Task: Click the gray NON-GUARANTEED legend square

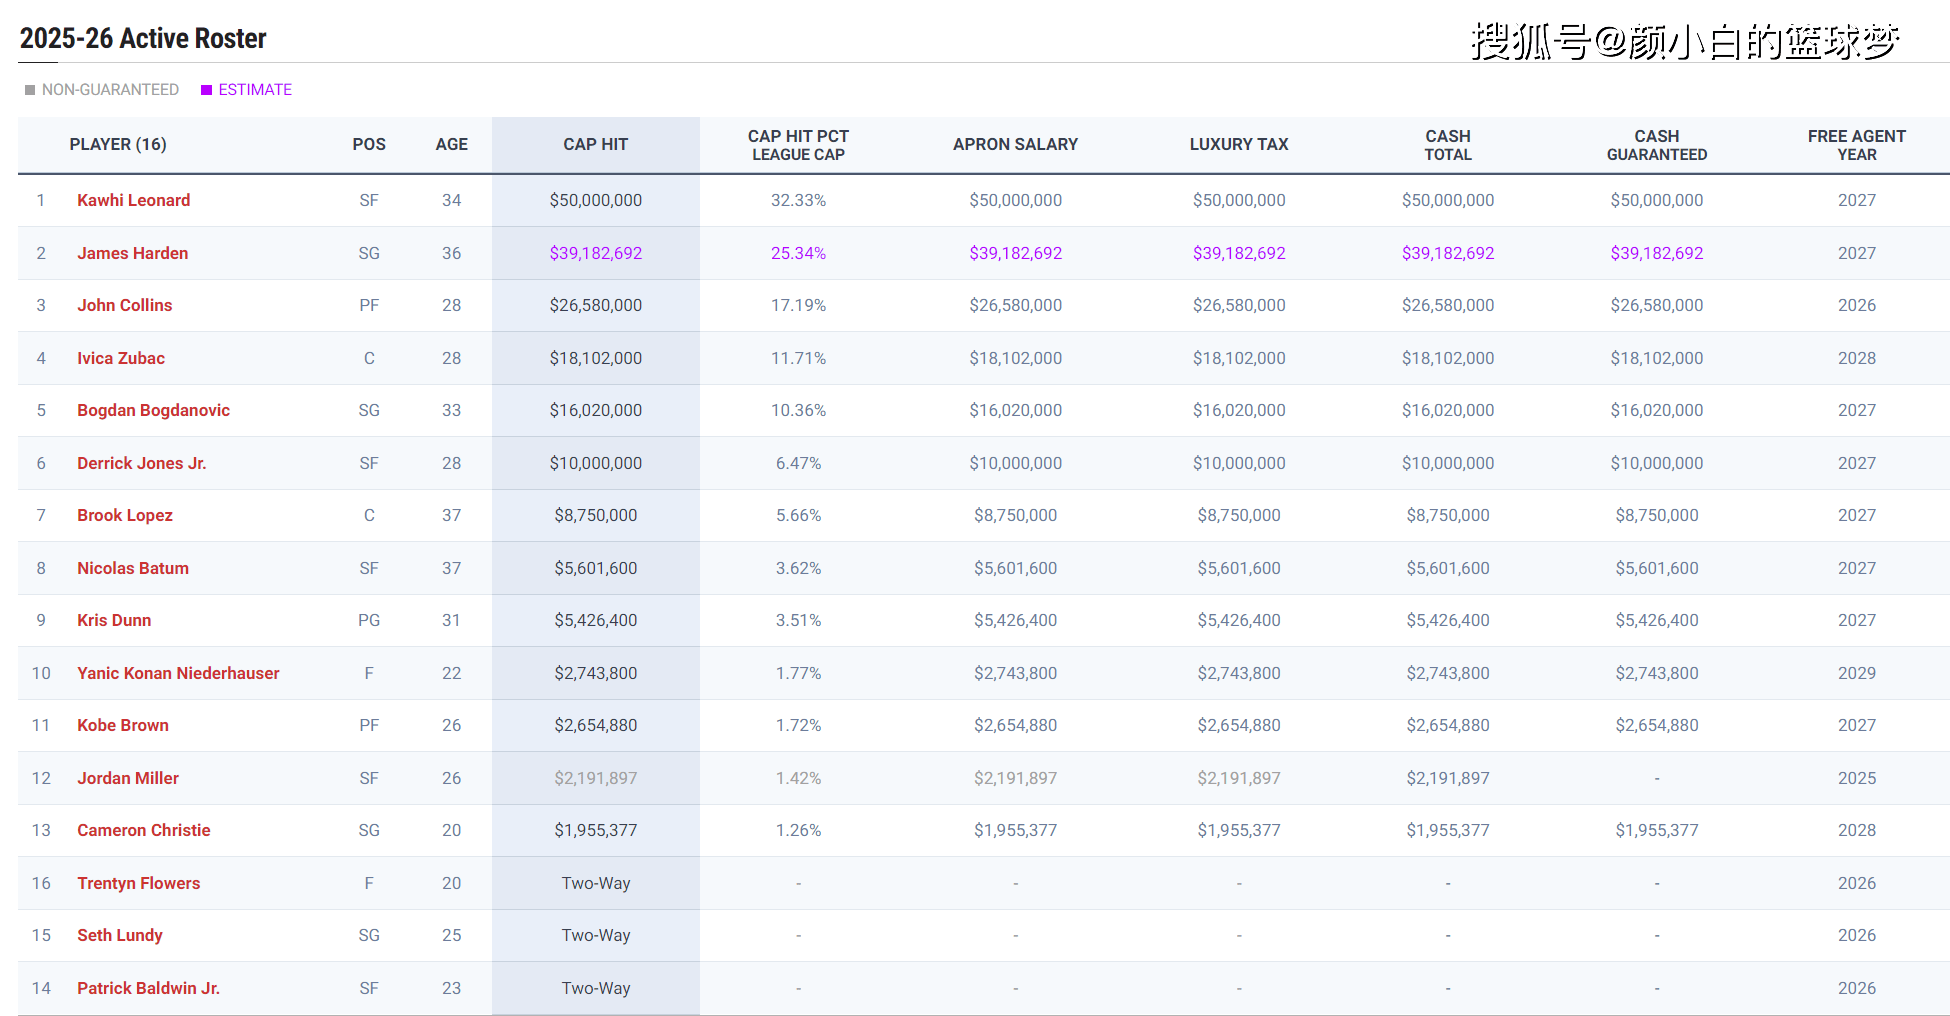Action: [x=30, y=90]
